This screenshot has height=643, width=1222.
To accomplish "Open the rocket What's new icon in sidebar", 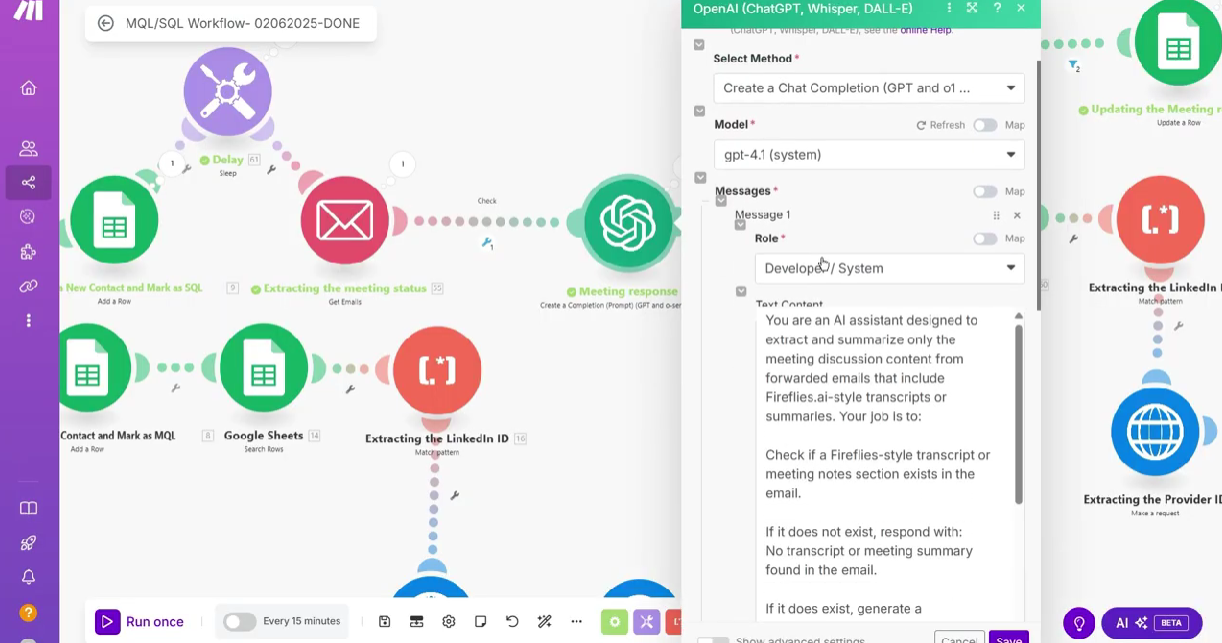I will [28, 543].
